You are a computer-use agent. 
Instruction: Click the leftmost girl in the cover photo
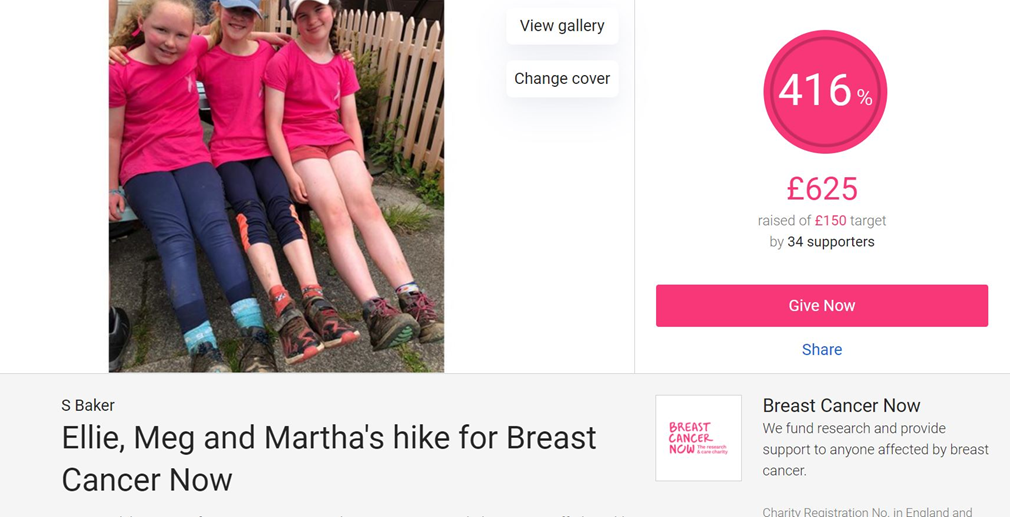[x=160, y=110]
